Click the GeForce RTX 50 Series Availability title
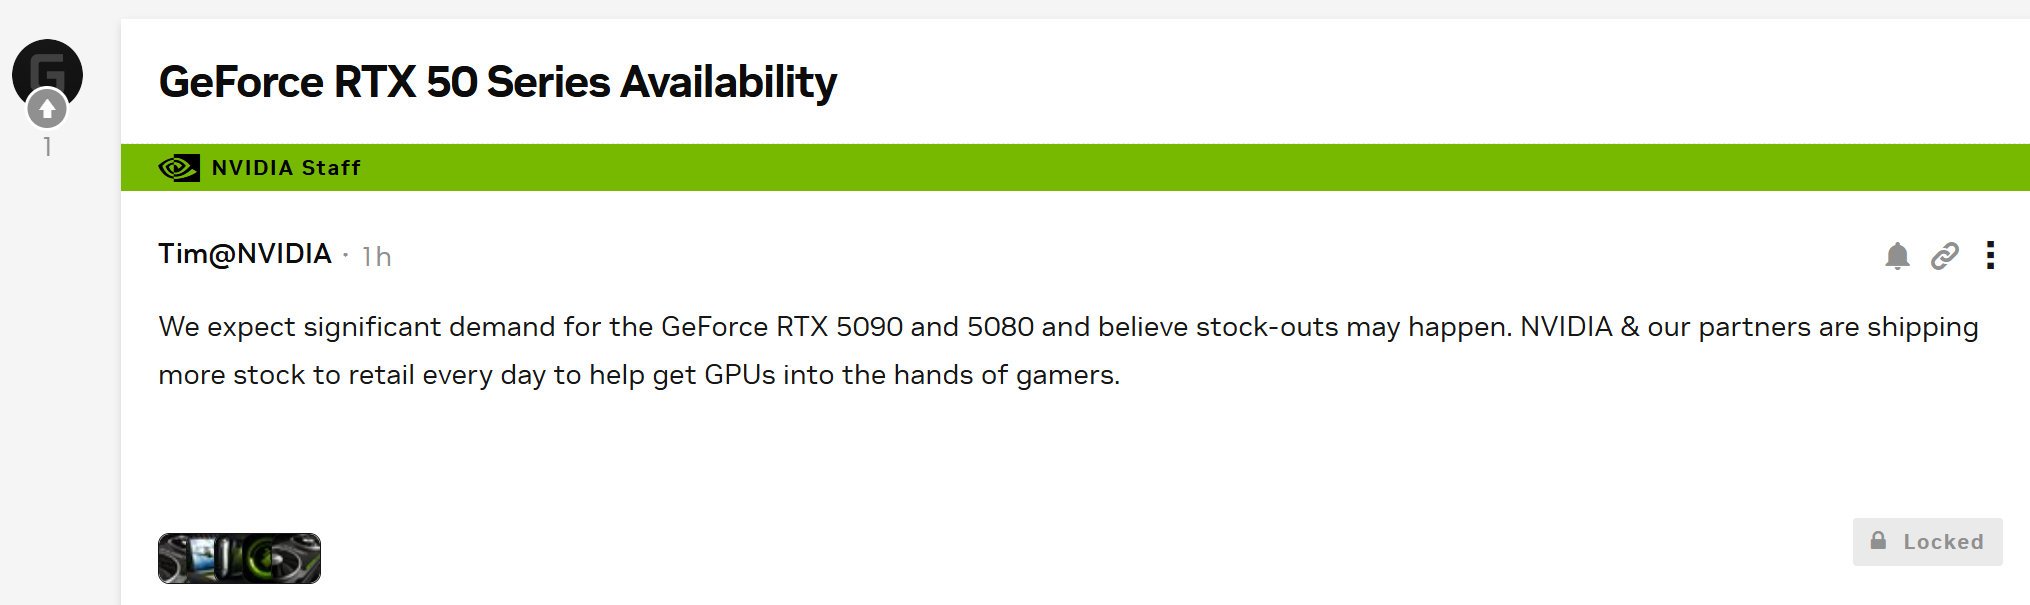 tap(497, 82)
